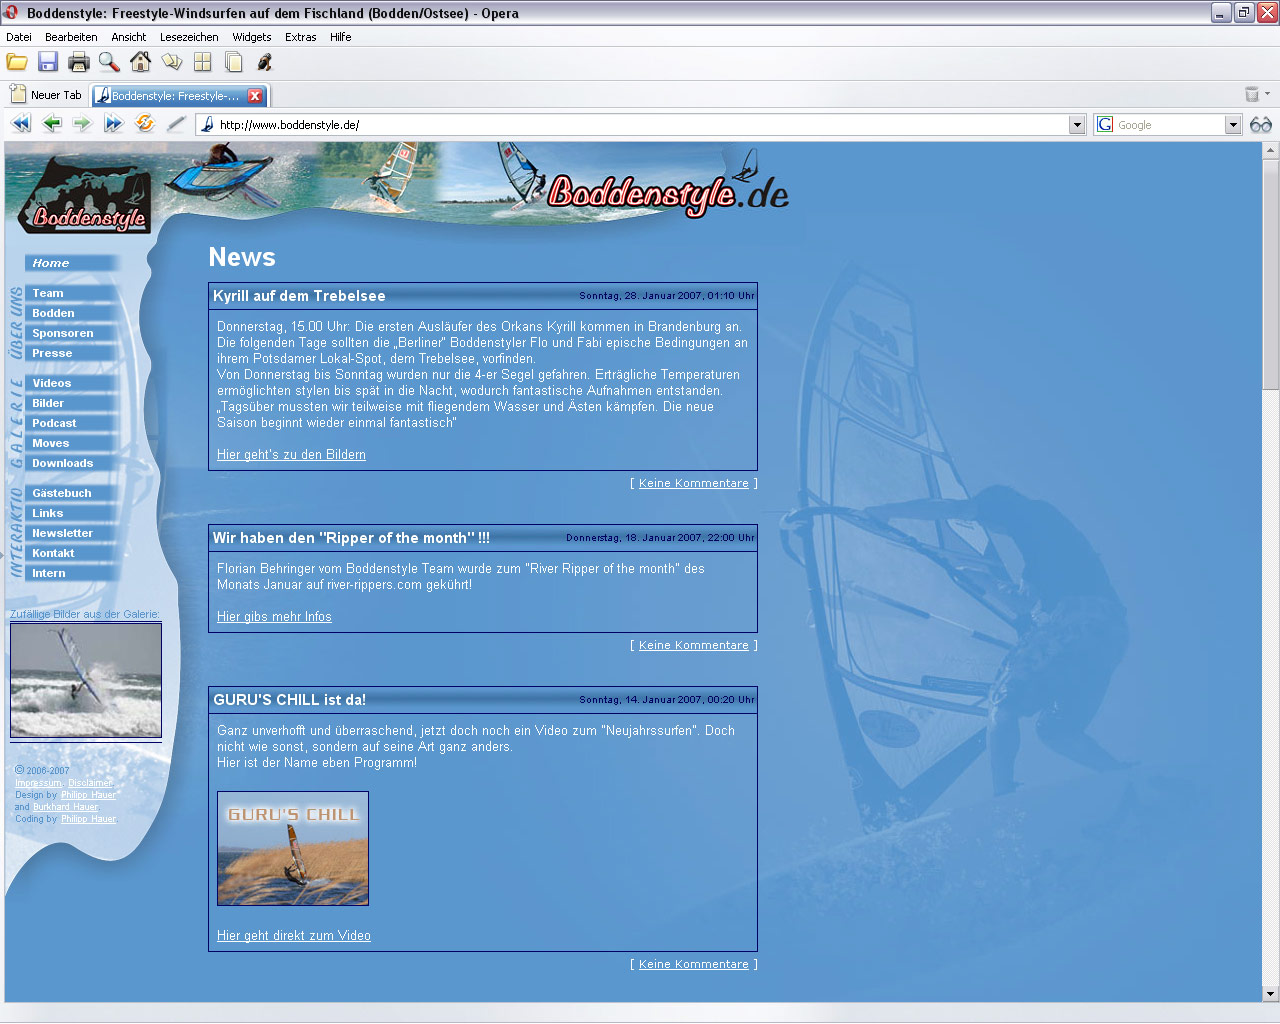Open the Ansicht menu

[129, 37]
